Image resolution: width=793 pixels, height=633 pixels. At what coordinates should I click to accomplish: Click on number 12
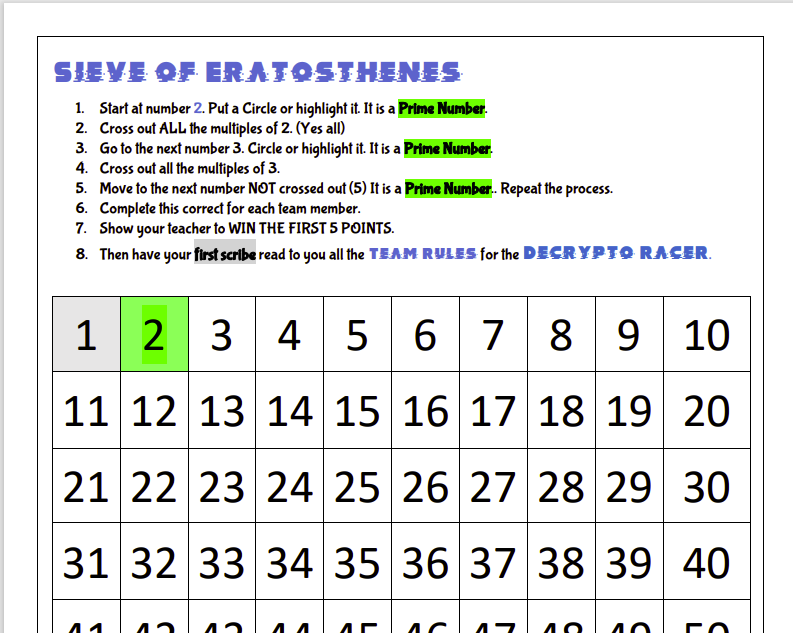[154, 410]
